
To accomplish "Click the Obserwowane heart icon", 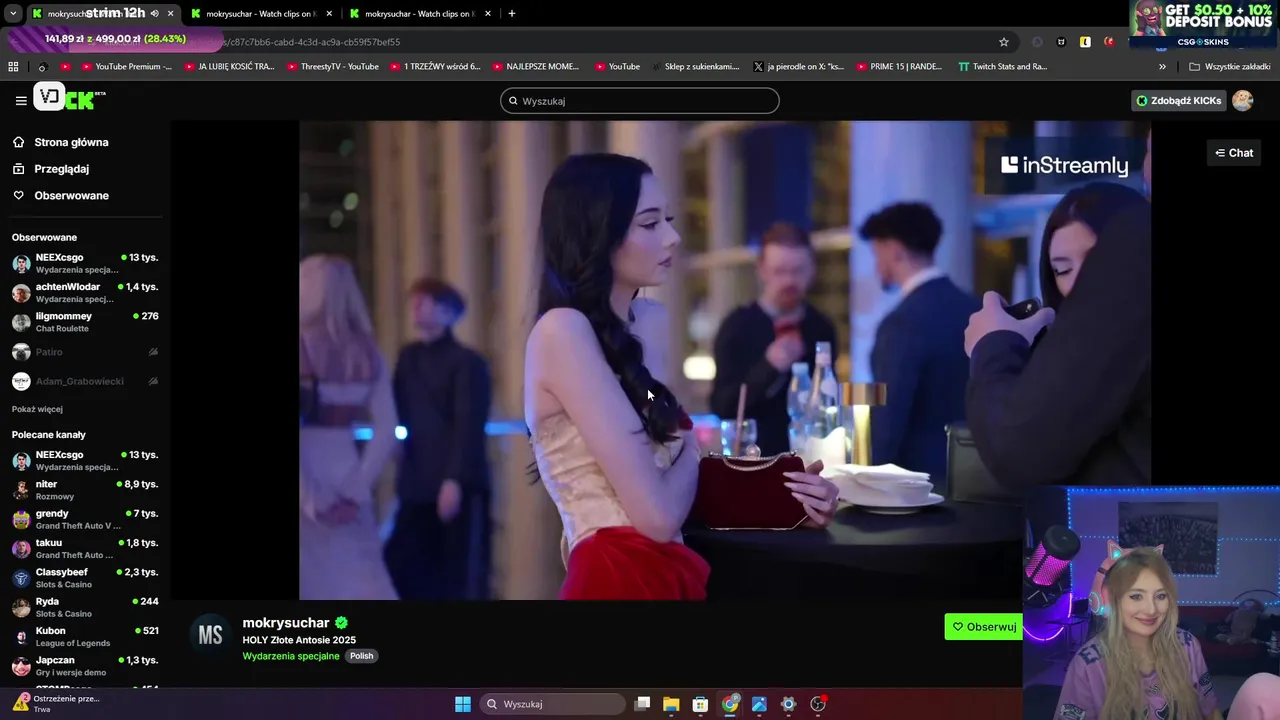I will (x=19, y=195).
